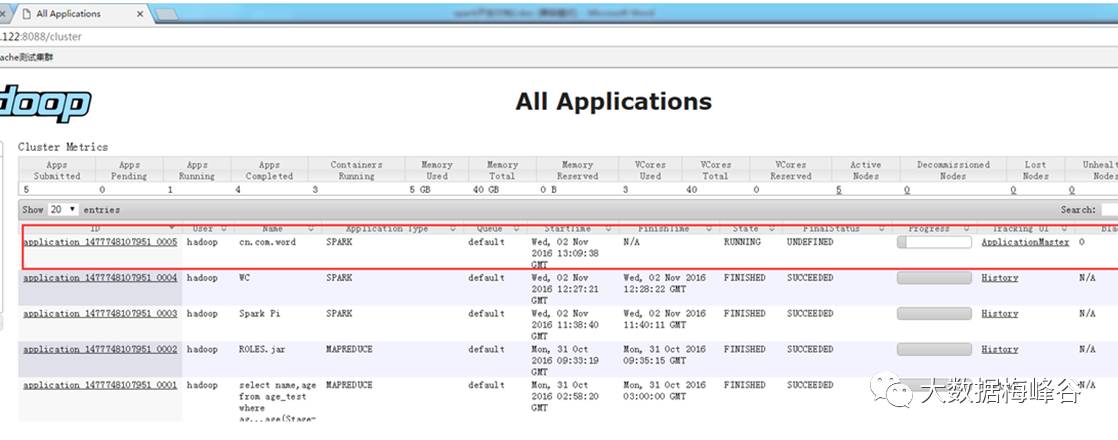Screen dimensions: 1118x440
Task: Open application_1477748107951_0002 link
Action: tap(100, 349)
